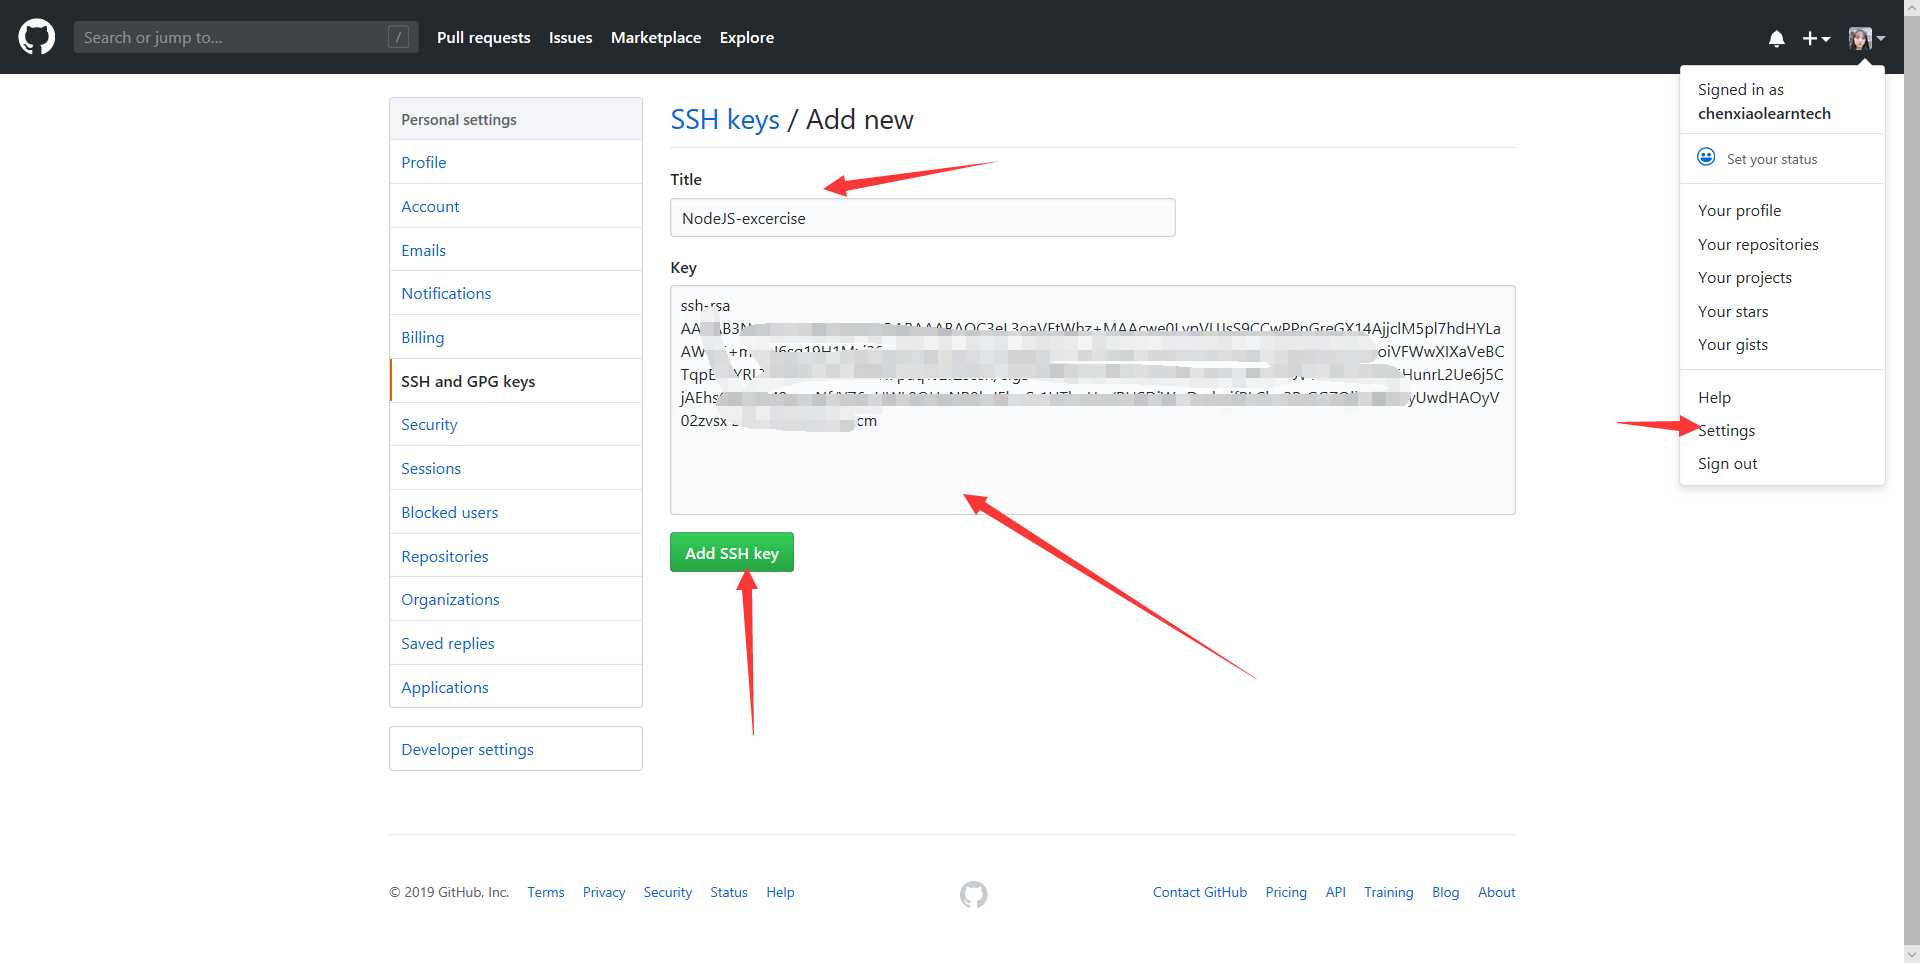Click the page vertical scrollbar
1920x963 pixels.
(1911, 480)
